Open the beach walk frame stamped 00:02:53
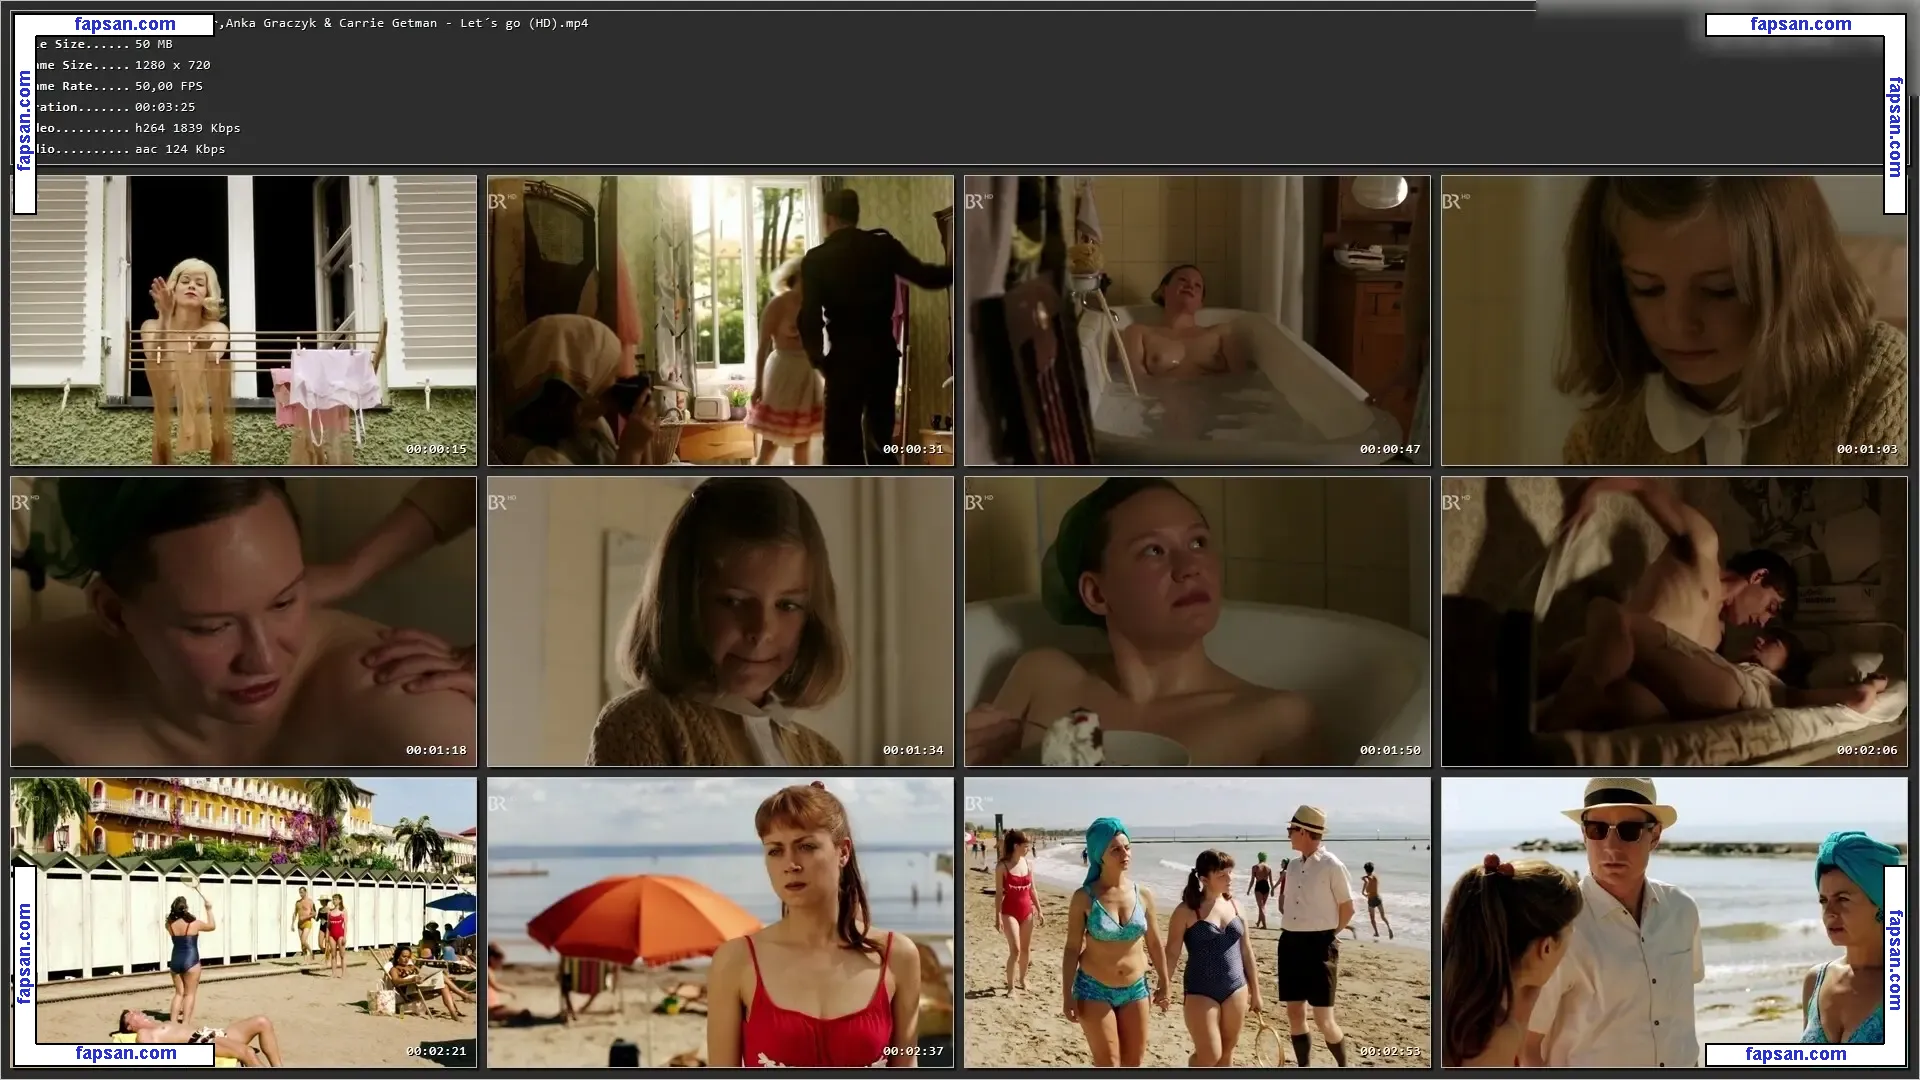The height and width of the screenshot is (1080, 1920). coord(1197,922)
